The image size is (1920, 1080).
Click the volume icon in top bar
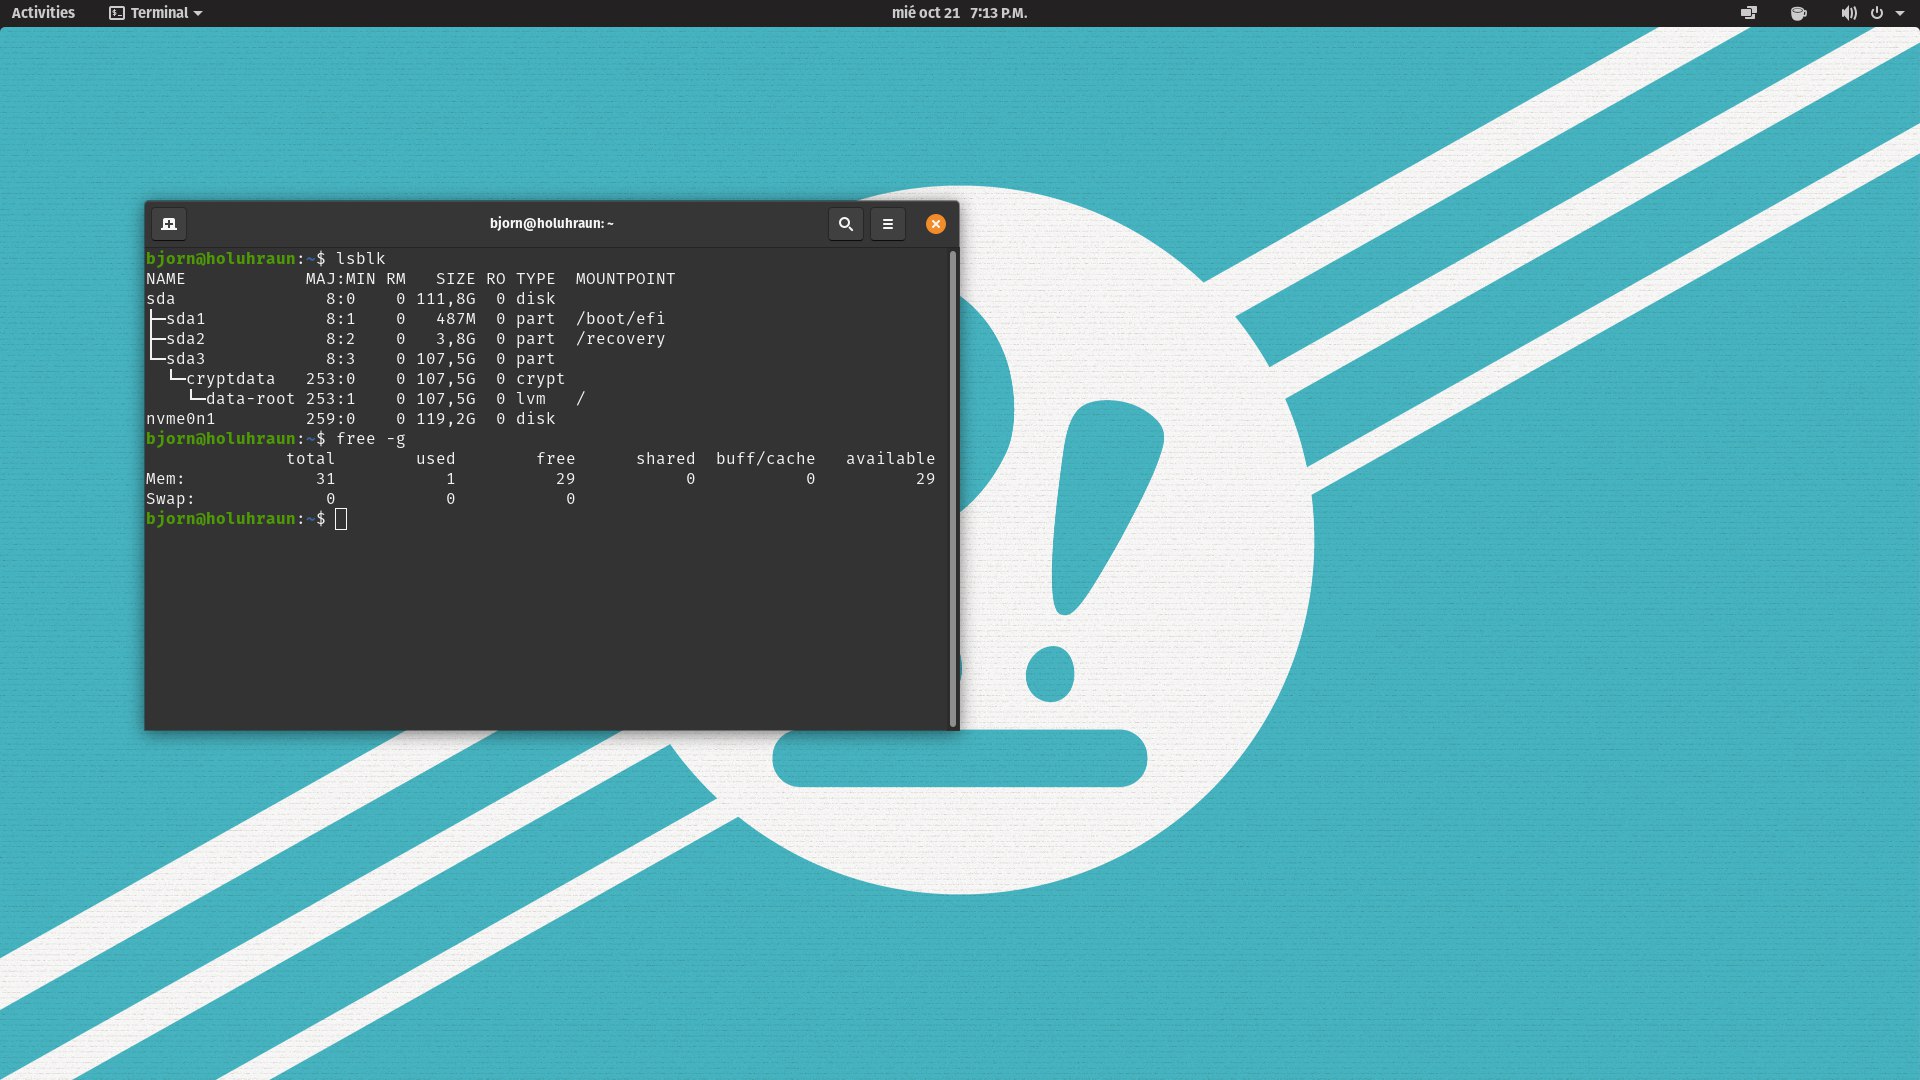[1849, 13]
